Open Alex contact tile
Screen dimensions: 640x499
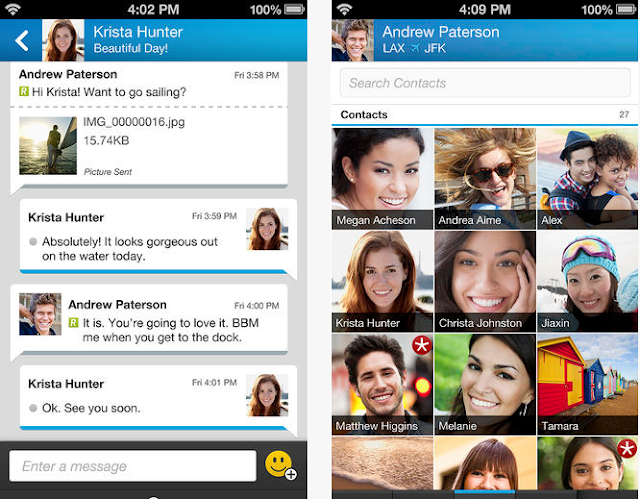pyautogui.click(x=587, y=178)
